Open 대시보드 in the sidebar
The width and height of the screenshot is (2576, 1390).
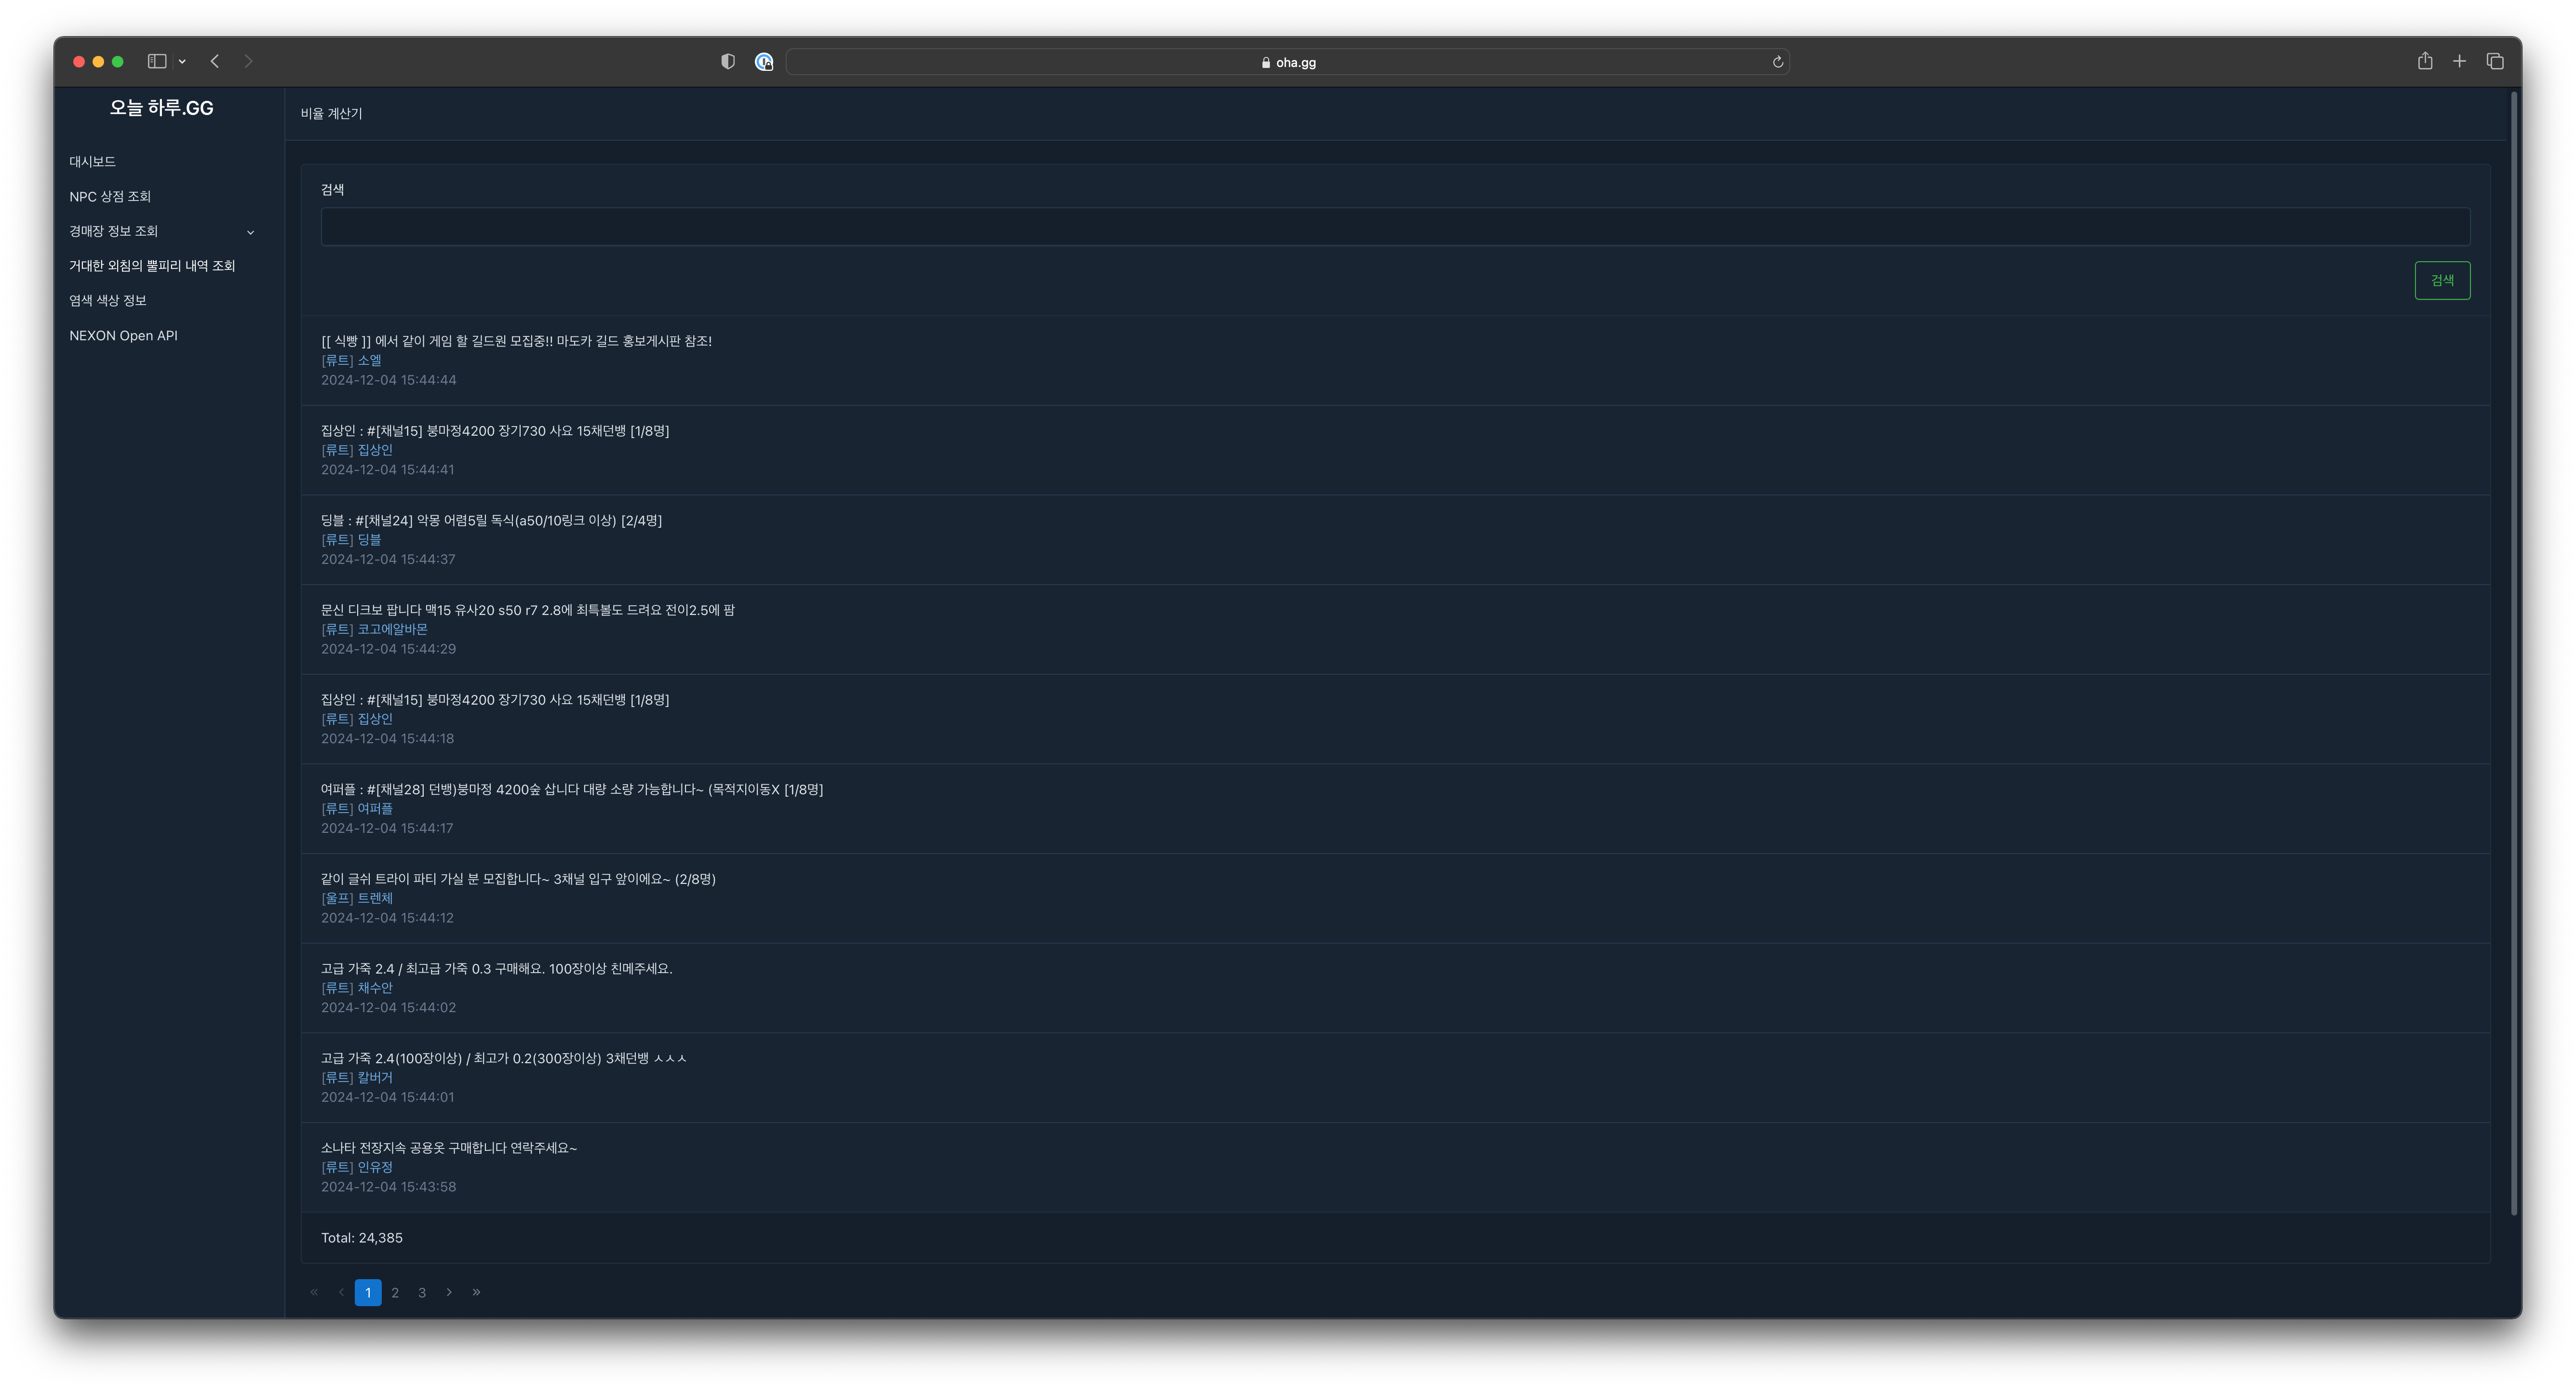click(92, 161)
